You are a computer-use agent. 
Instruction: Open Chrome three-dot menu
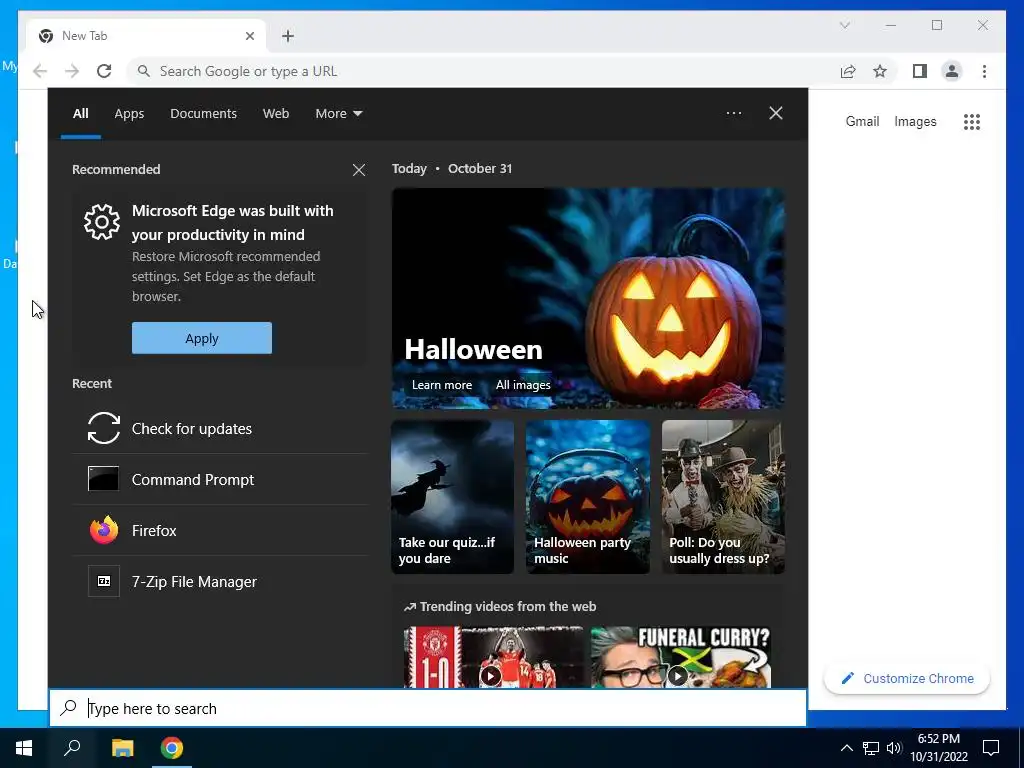(984, 71)
